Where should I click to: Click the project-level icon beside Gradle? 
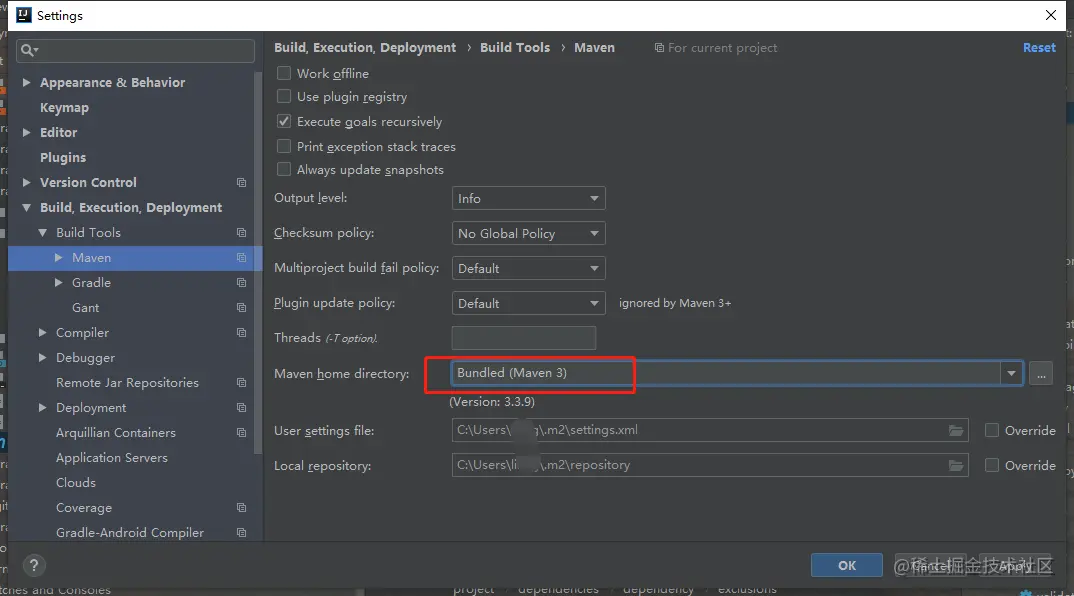[x=241, y=282]
